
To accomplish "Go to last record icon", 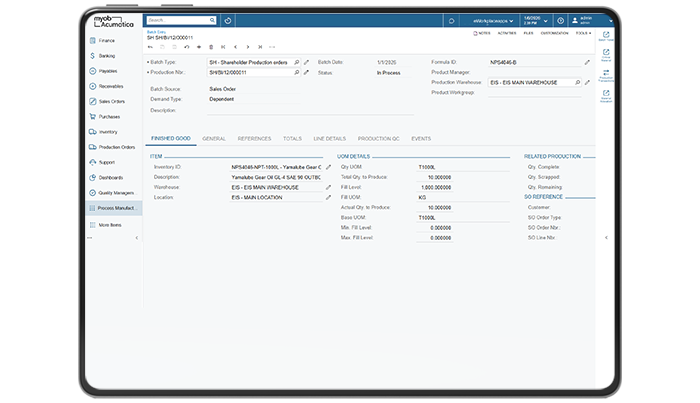I will [260, 47].
